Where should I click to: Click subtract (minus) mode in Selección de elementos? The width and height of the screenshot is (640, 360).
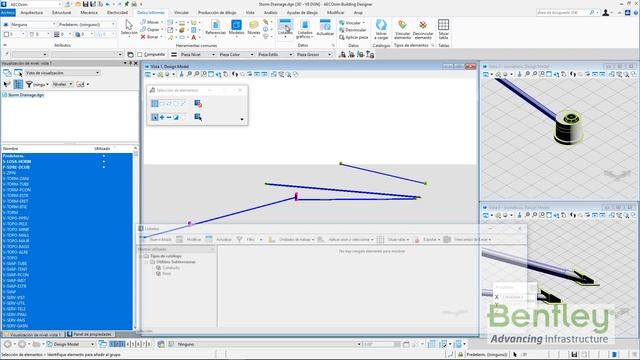click(169, 117)
